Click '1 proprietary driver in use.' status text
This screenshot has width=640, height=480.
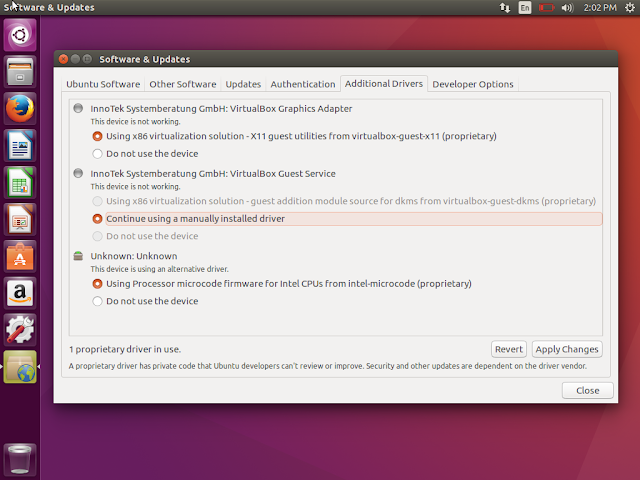(125, 349)
